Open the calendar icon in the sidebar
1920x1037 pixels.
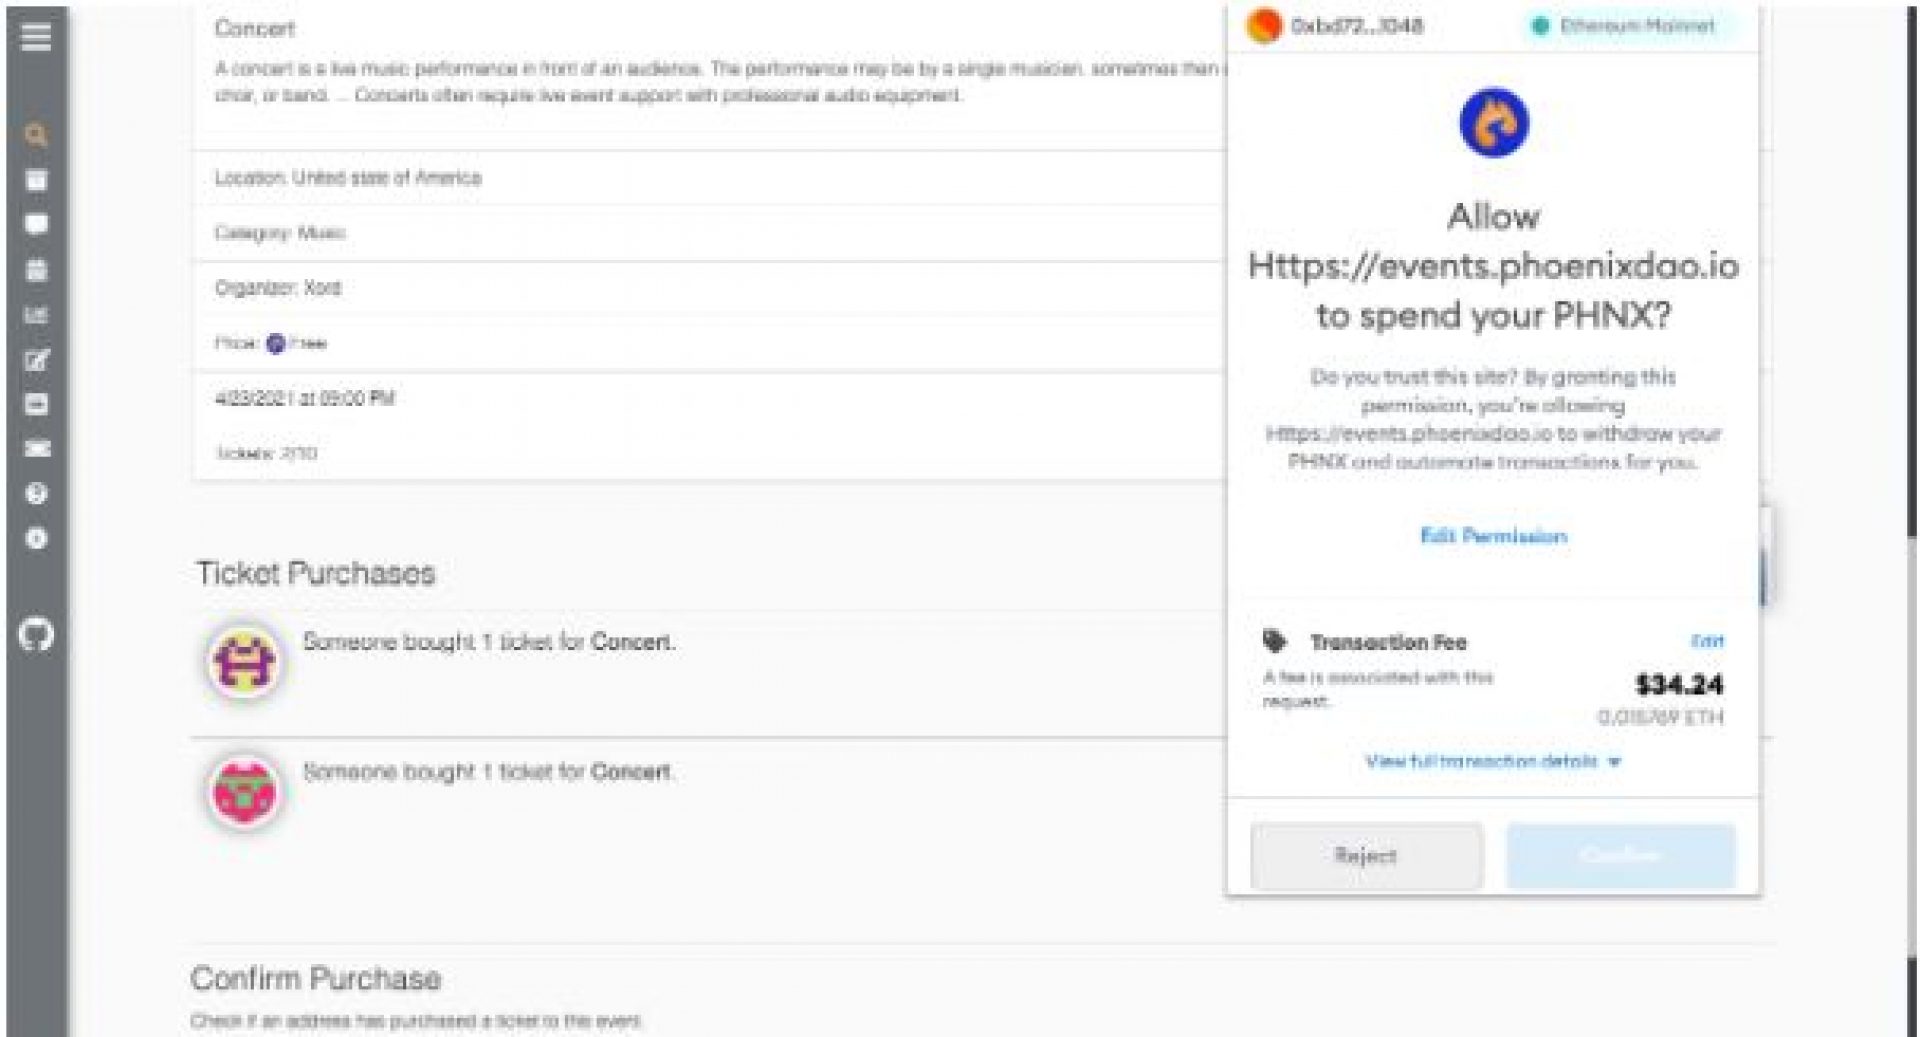36,270
